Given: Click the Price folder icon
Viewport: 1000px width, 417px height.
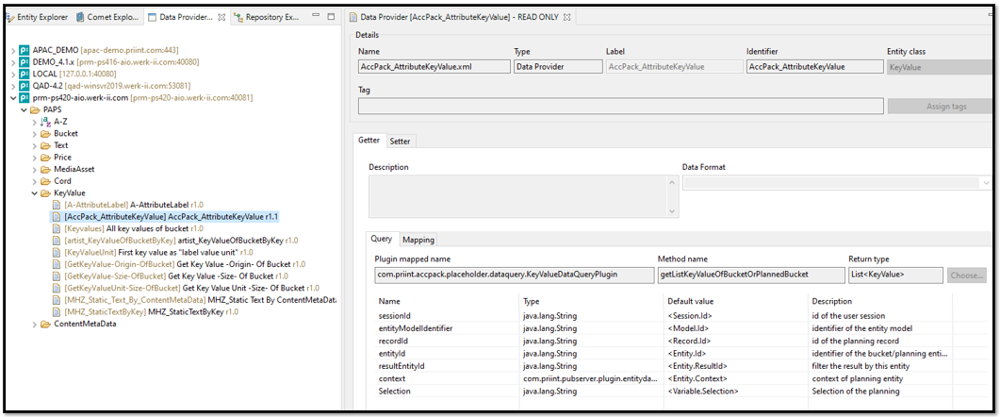Looking at the screenshot, I should click(x=46, y=157).
